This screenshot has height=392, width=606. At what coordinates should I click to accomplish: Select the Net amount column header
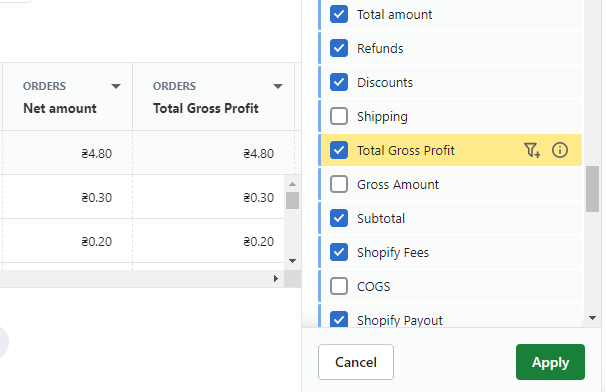(x=67, y=97)
